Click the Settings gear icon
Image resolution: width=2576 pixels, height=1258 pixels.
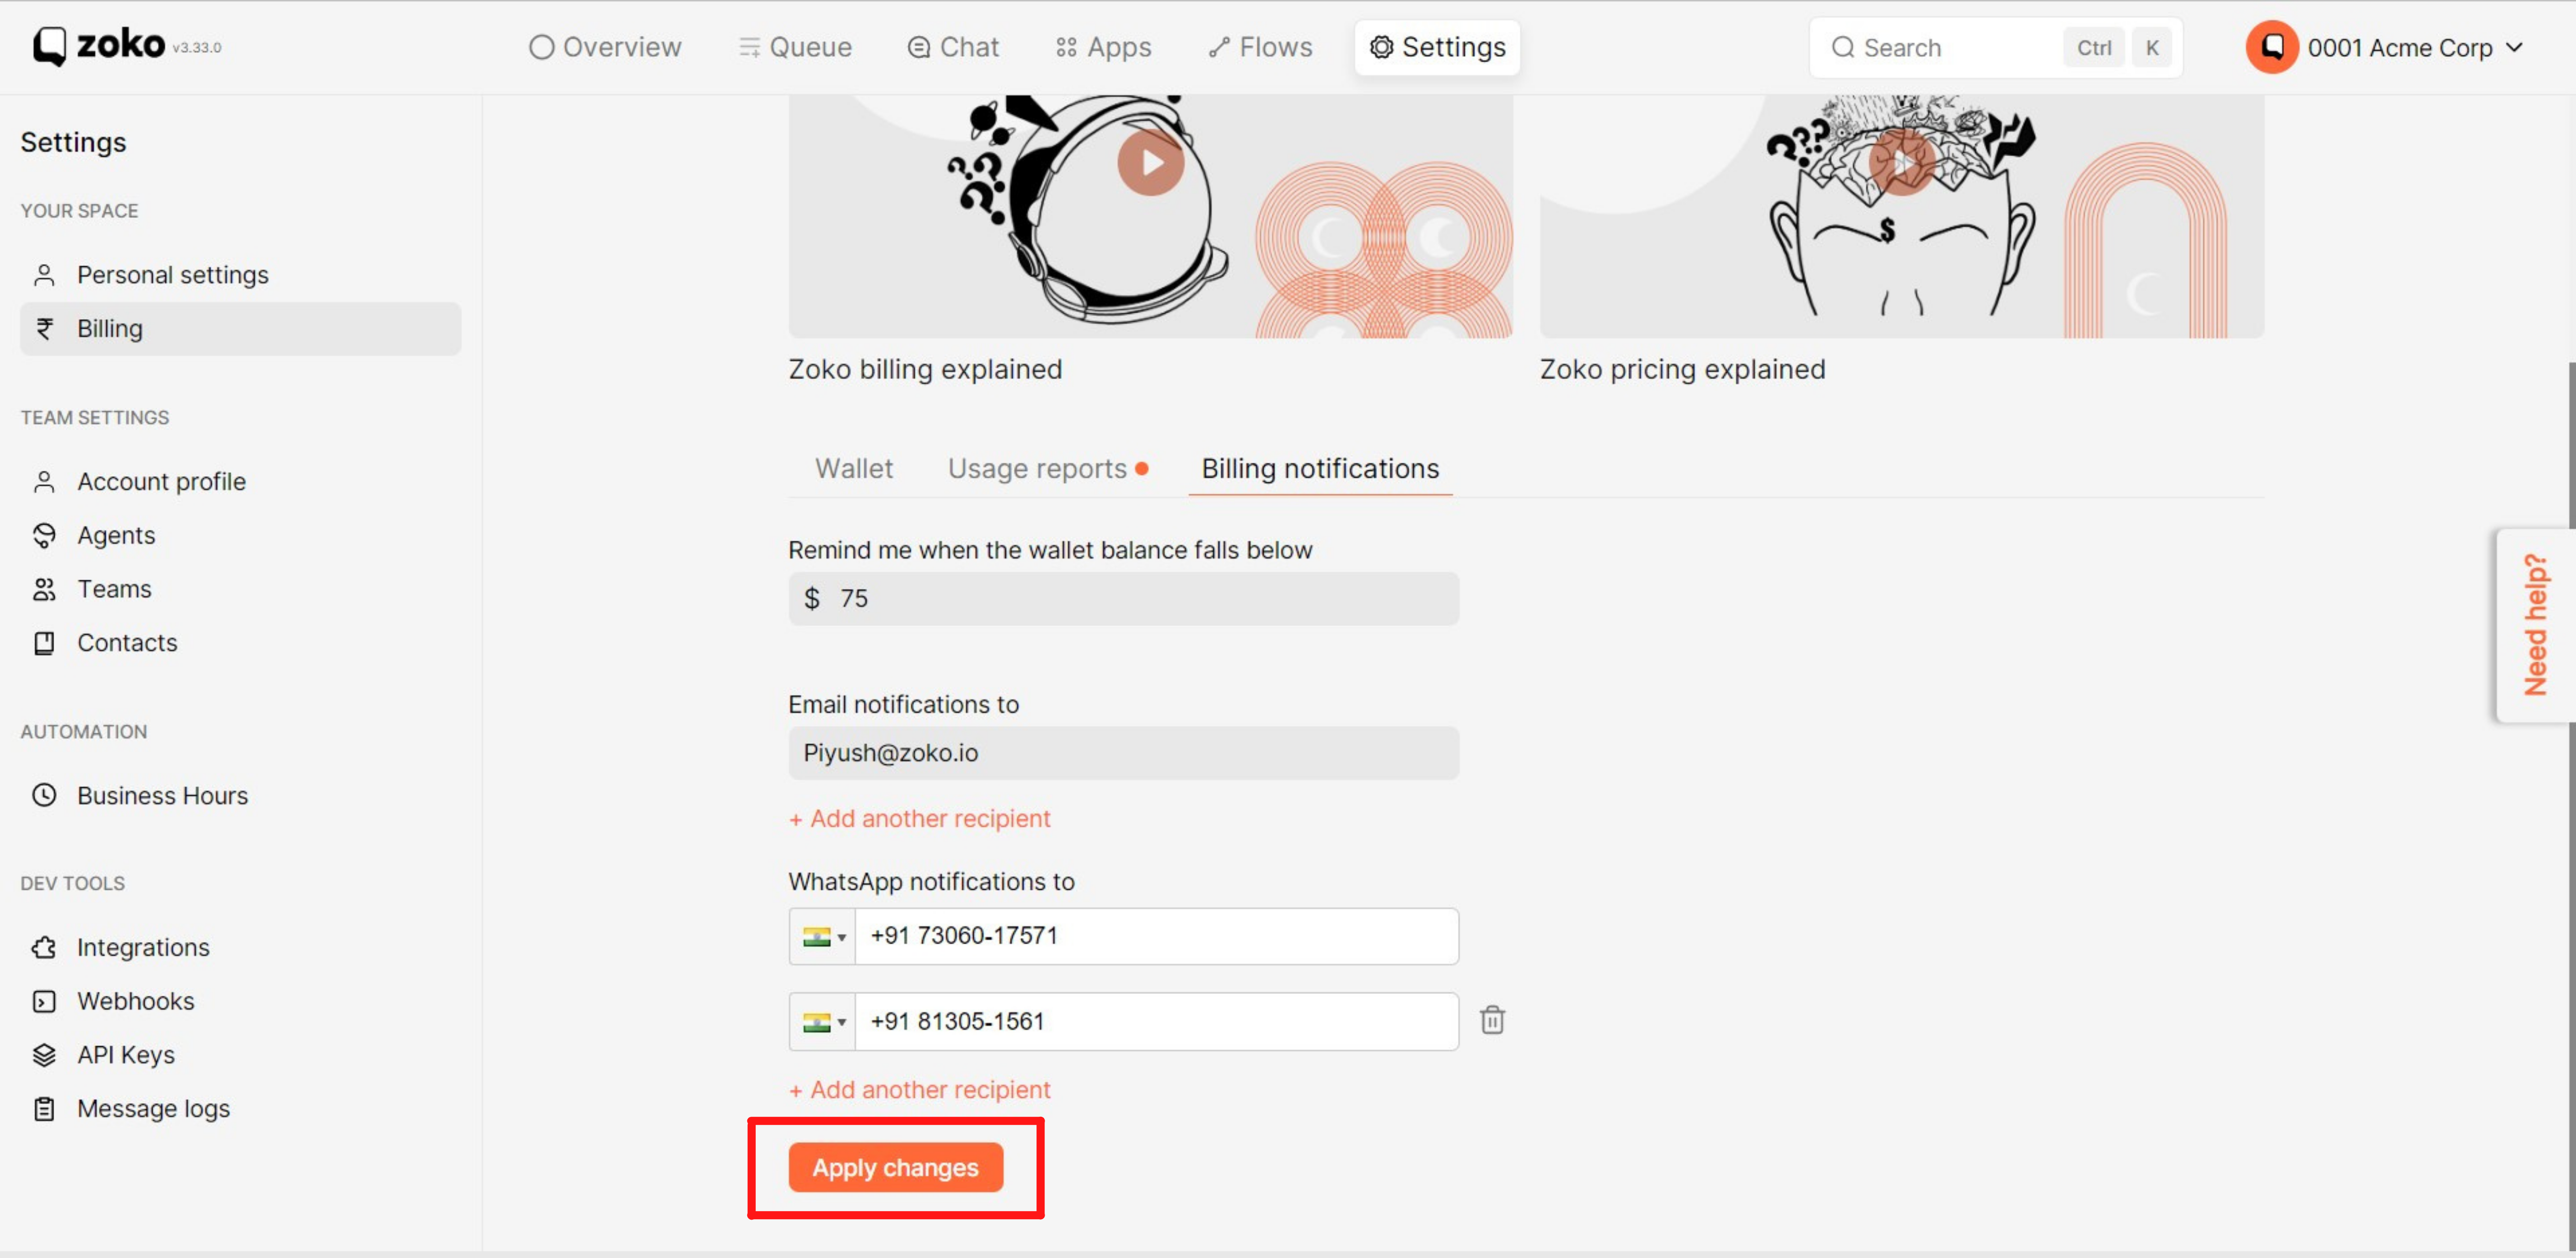pos(1381,47)
